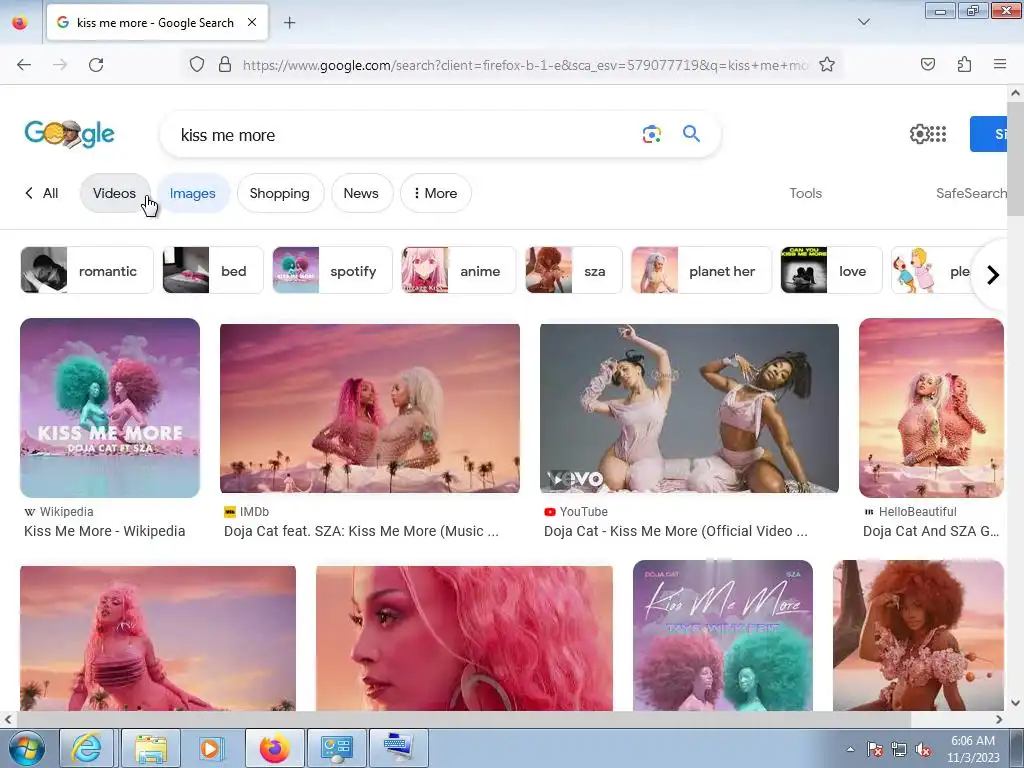Open Wikipedia Kiss Me More cover thumbnail

click(110, 408)
